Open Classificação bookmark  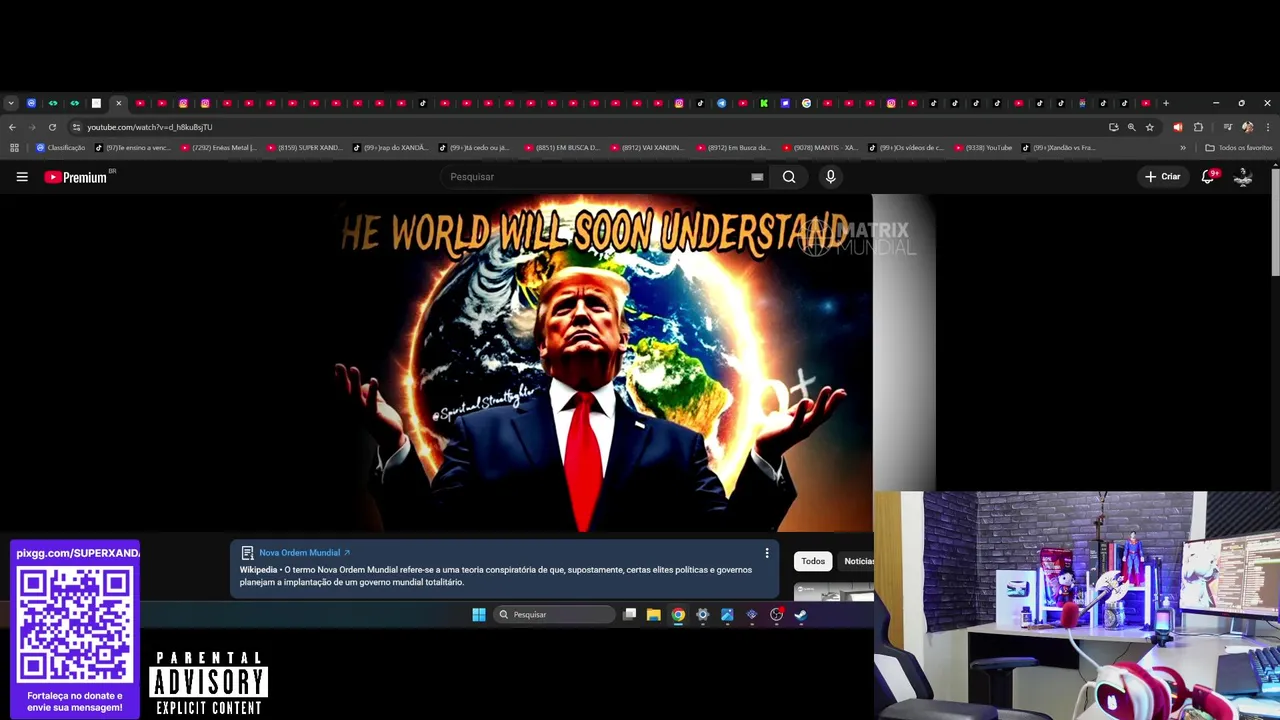(61, 148)
